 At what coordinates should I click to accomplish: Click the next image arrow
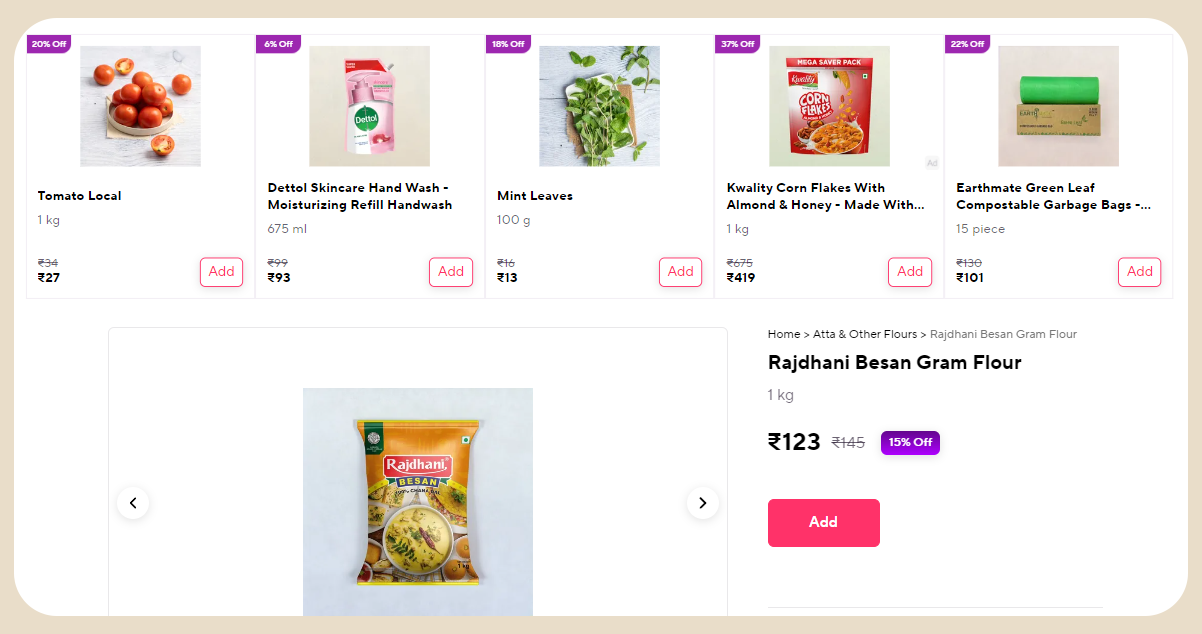(x=702, y=502)
